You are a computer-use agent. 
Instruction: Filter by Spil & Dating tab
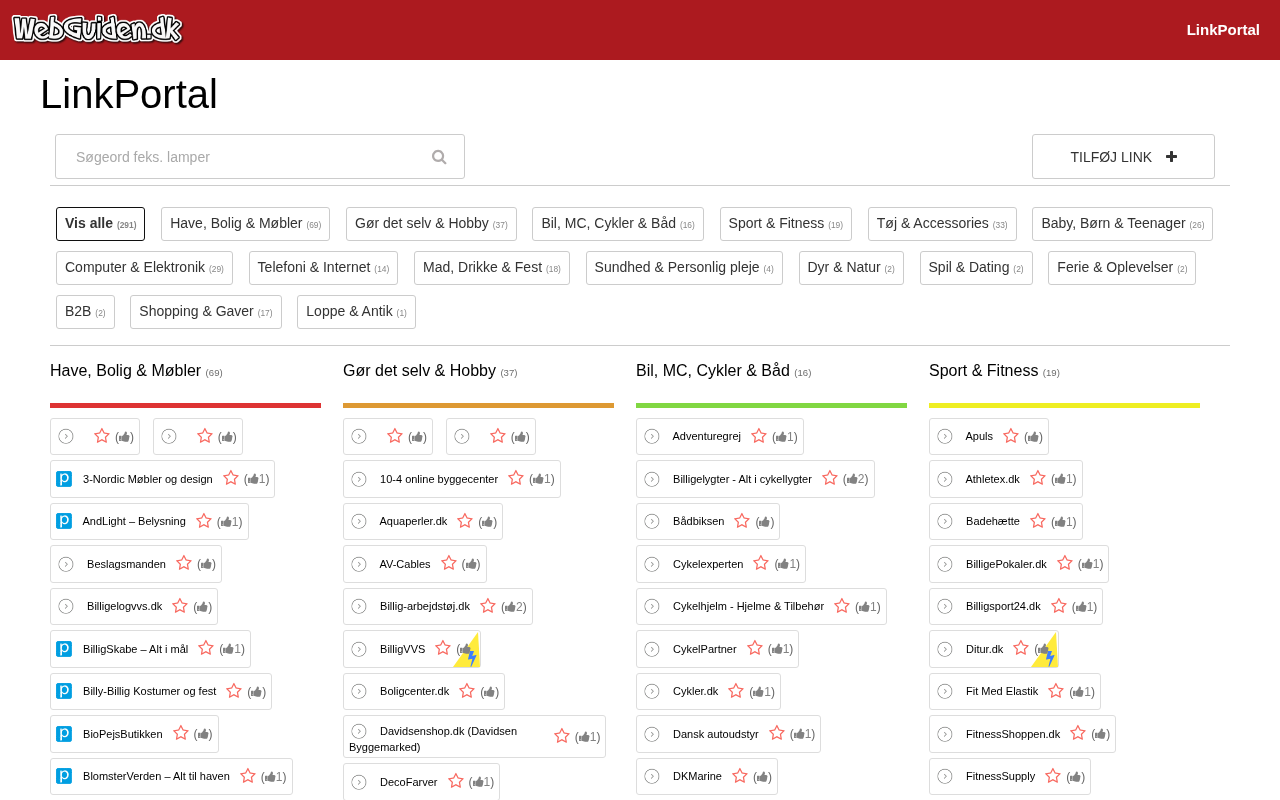[x=976, y=268]
